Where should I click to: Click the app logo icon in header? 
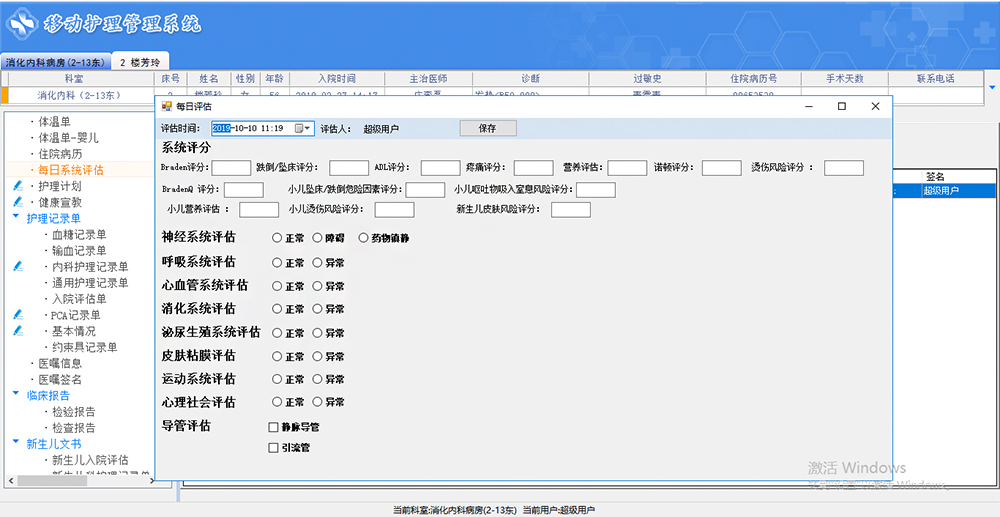pyautogui.click(x=22, y=25)
